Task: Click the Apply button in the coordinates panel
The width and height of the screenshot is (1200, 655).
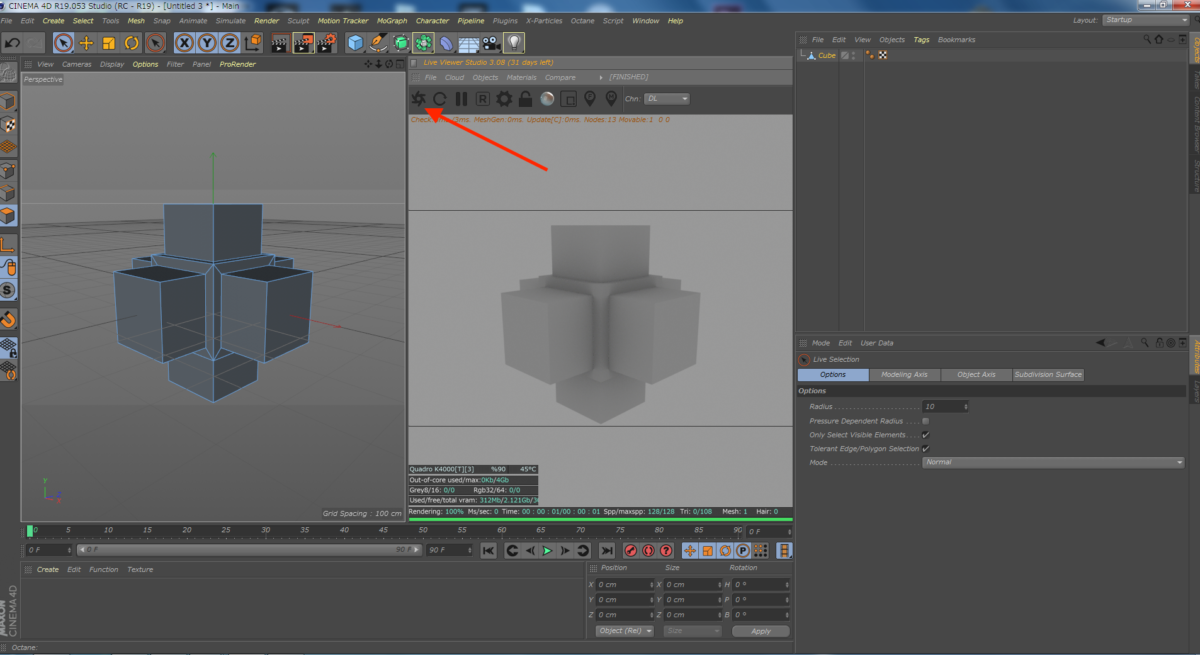Action: pyautogui.click(x=761, y=631)
